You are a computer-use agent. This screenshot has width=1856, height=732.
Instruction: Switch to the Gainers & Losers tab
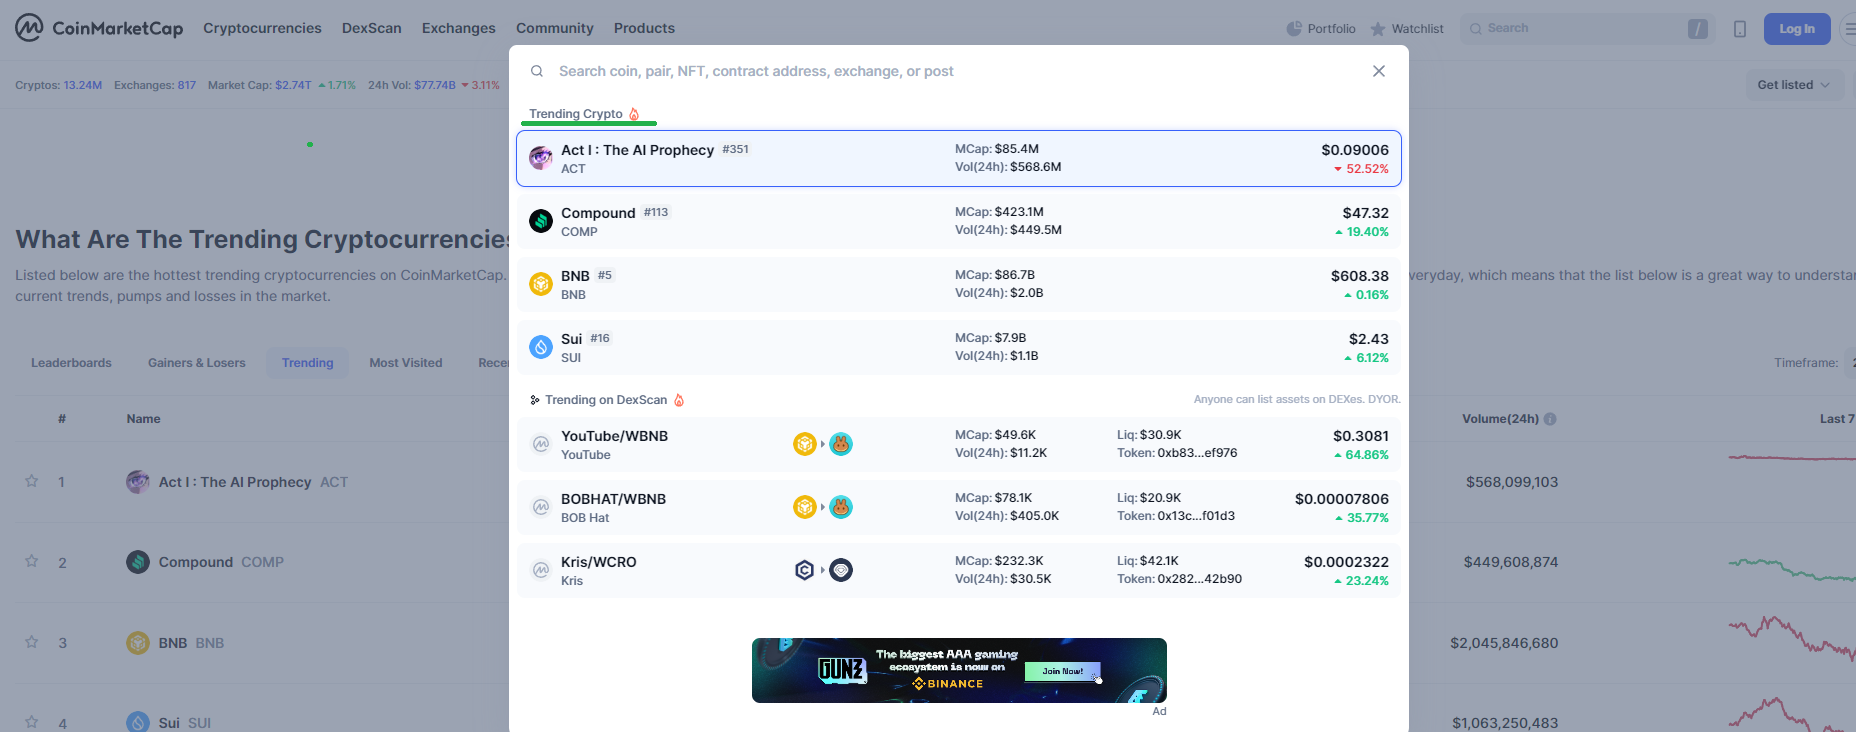click(x=197, y=363)
